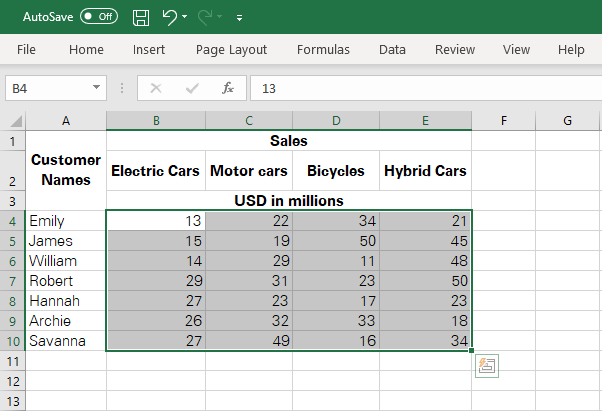Screen dimensions: 602x411
Task: Click Emily's Electric Cars value 13
Action: (156, 221)
